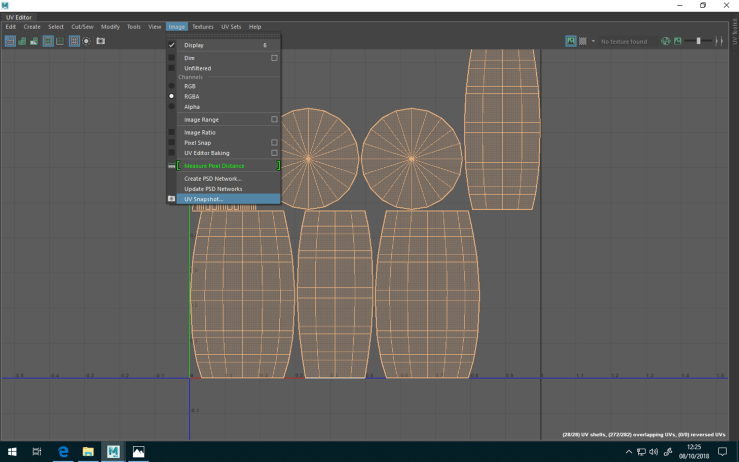Image resolution: width=739 pixels, height=462 pixels.
Task: Expand the texture list dropdown arrow
Action: [593, 41]
